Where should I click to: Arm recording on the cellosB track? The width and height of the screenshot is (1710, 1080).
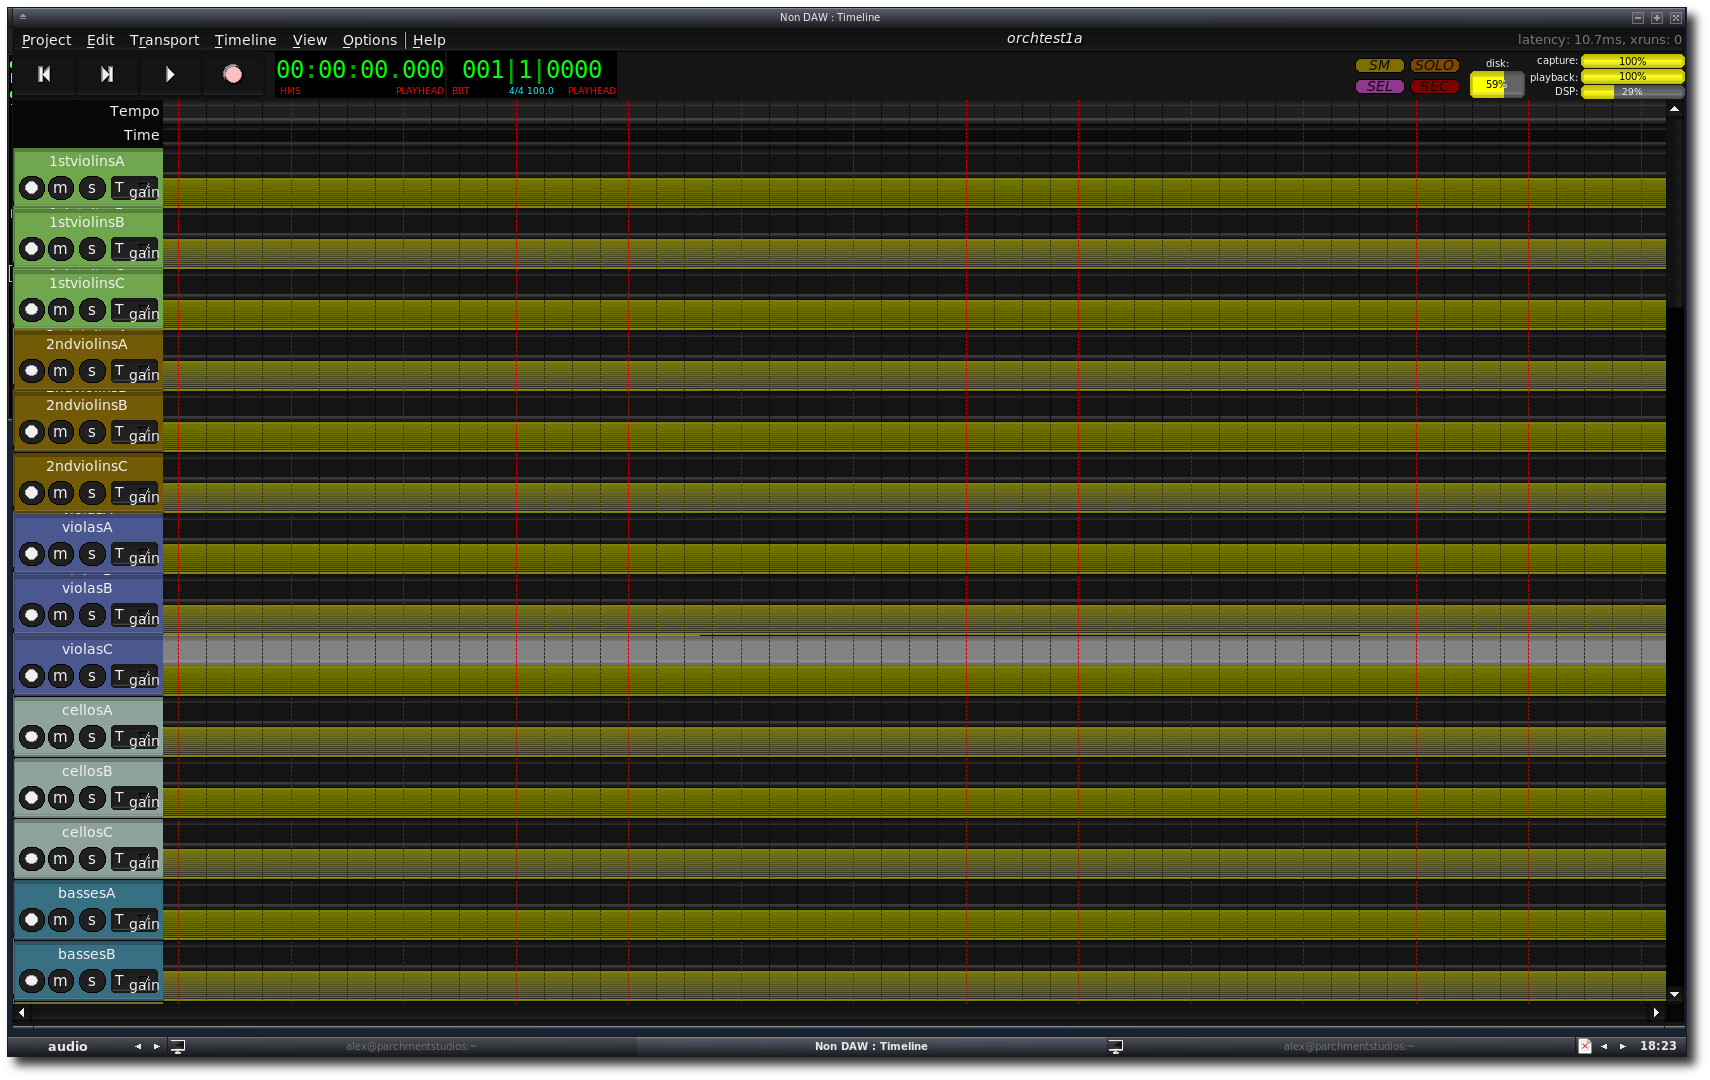pos(32,798)
